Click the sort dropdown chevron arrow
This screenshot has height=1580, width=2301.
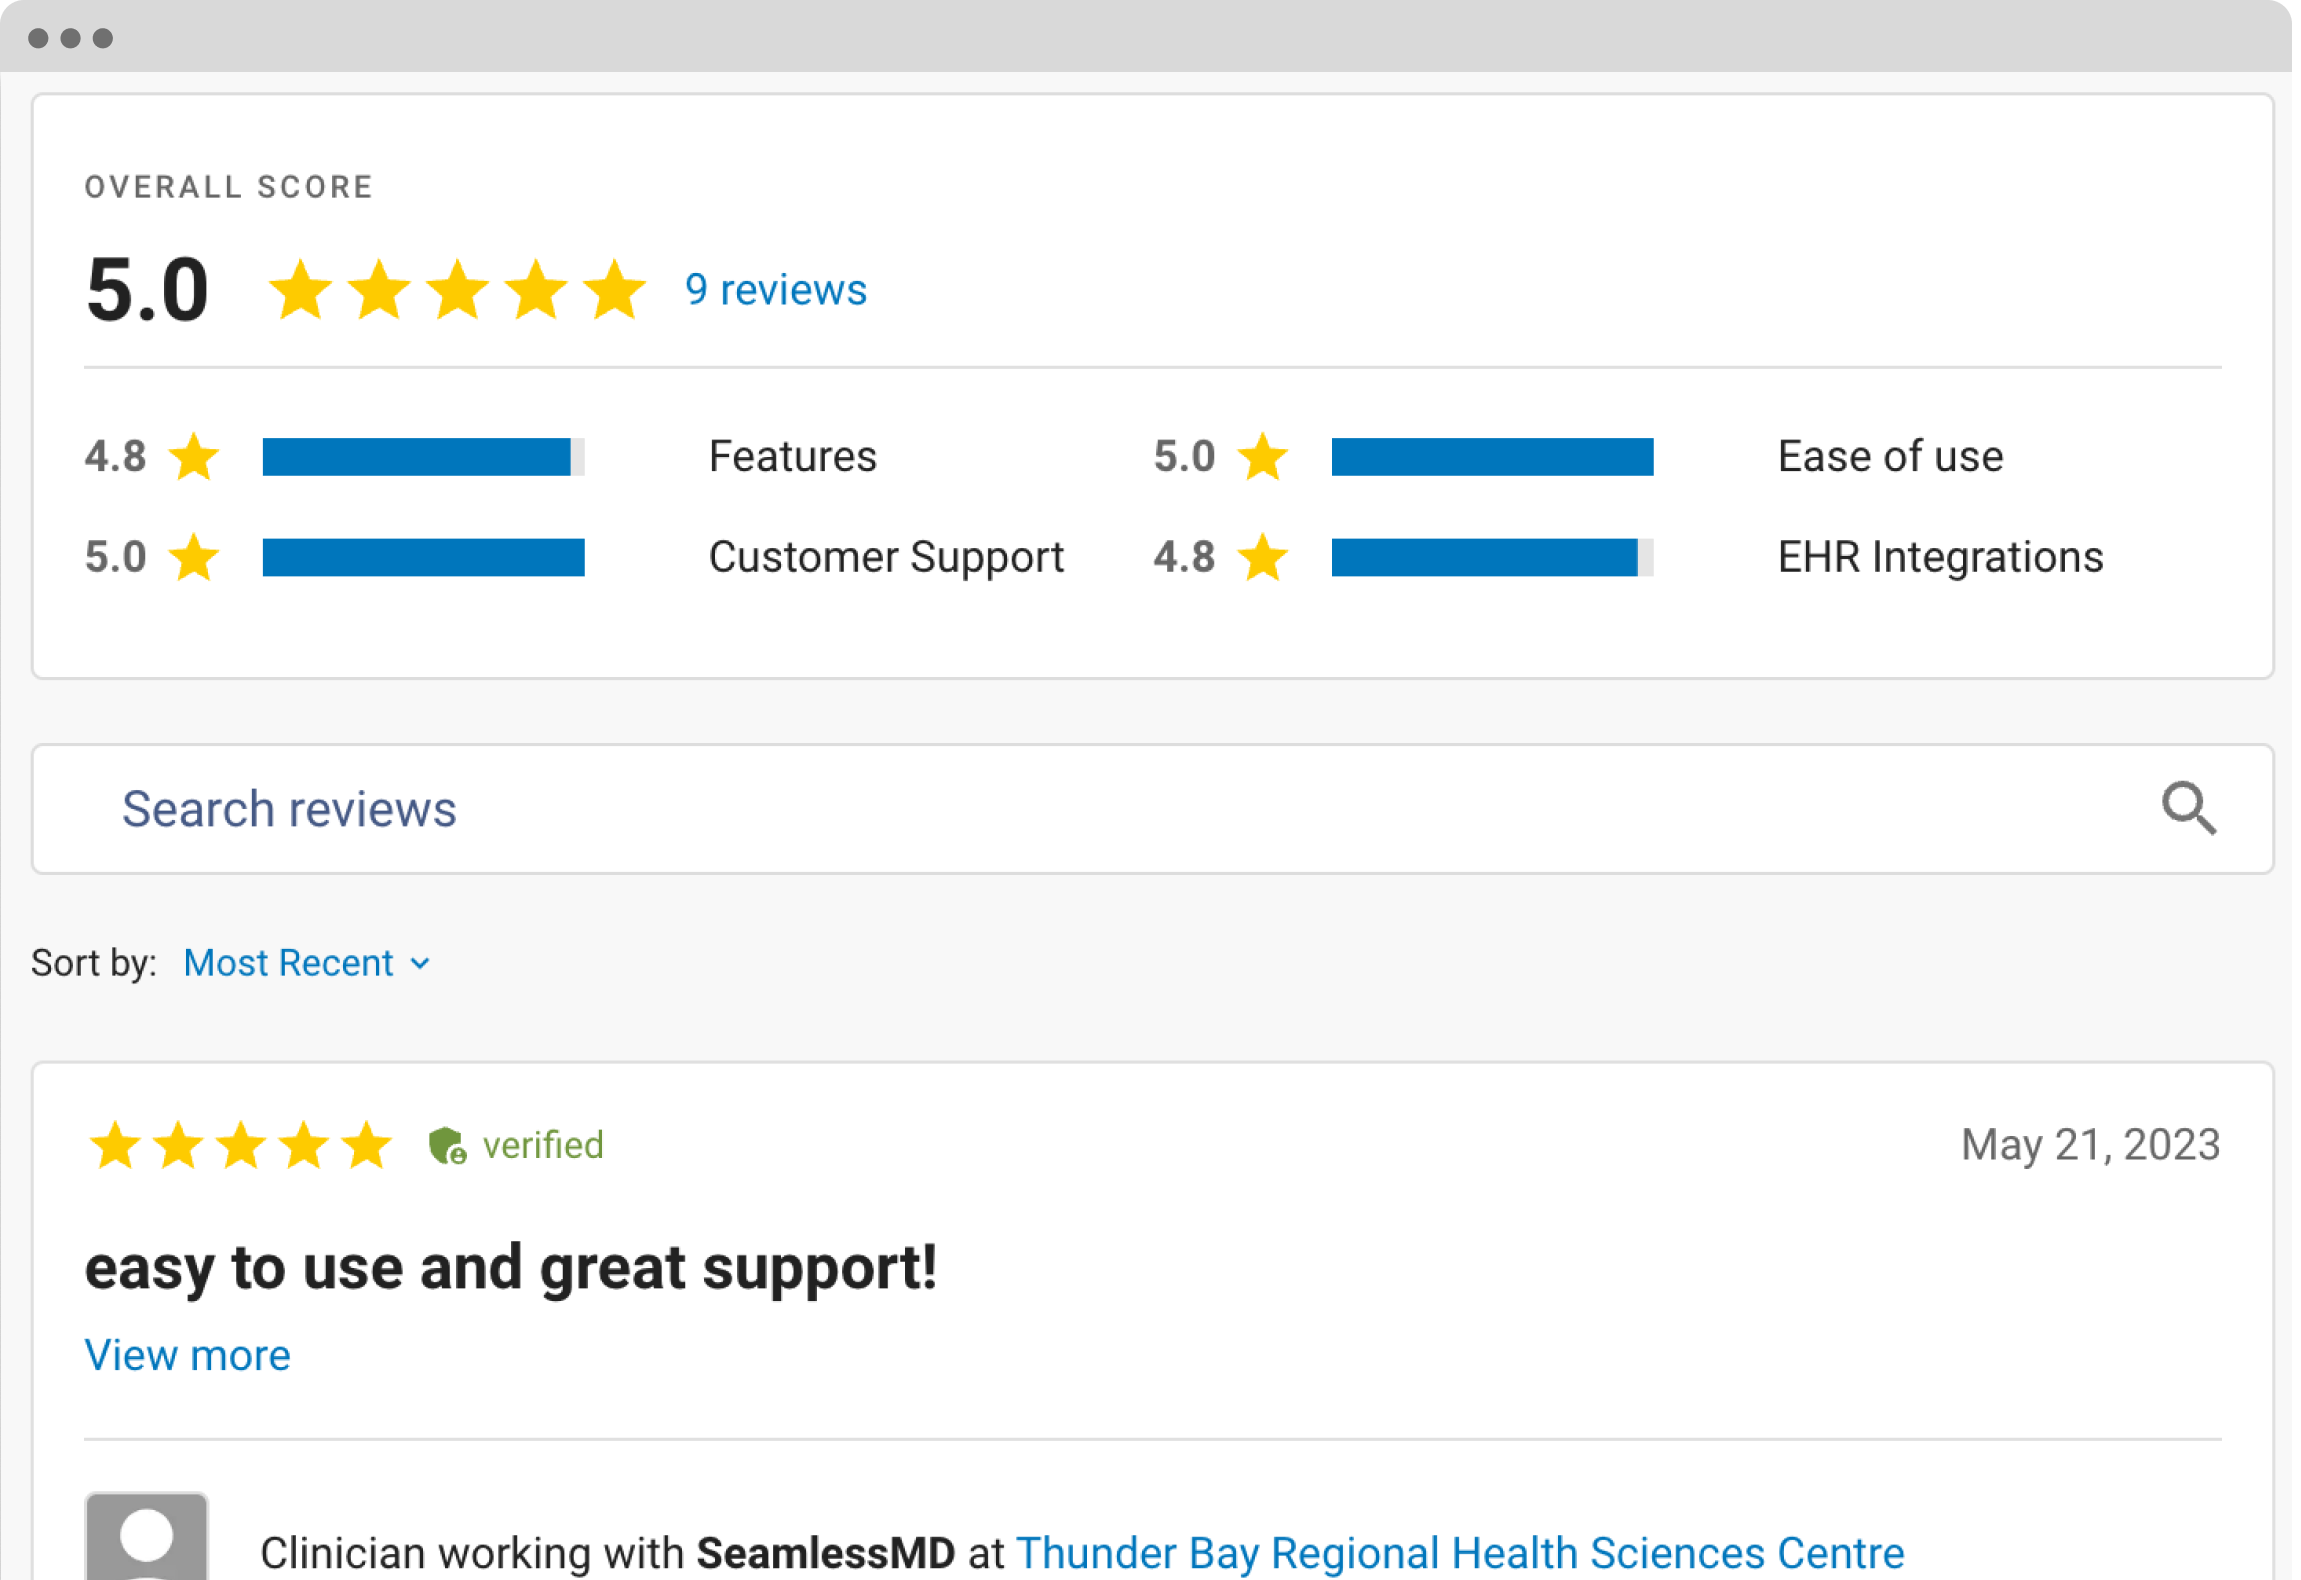(x=421, y=964)
